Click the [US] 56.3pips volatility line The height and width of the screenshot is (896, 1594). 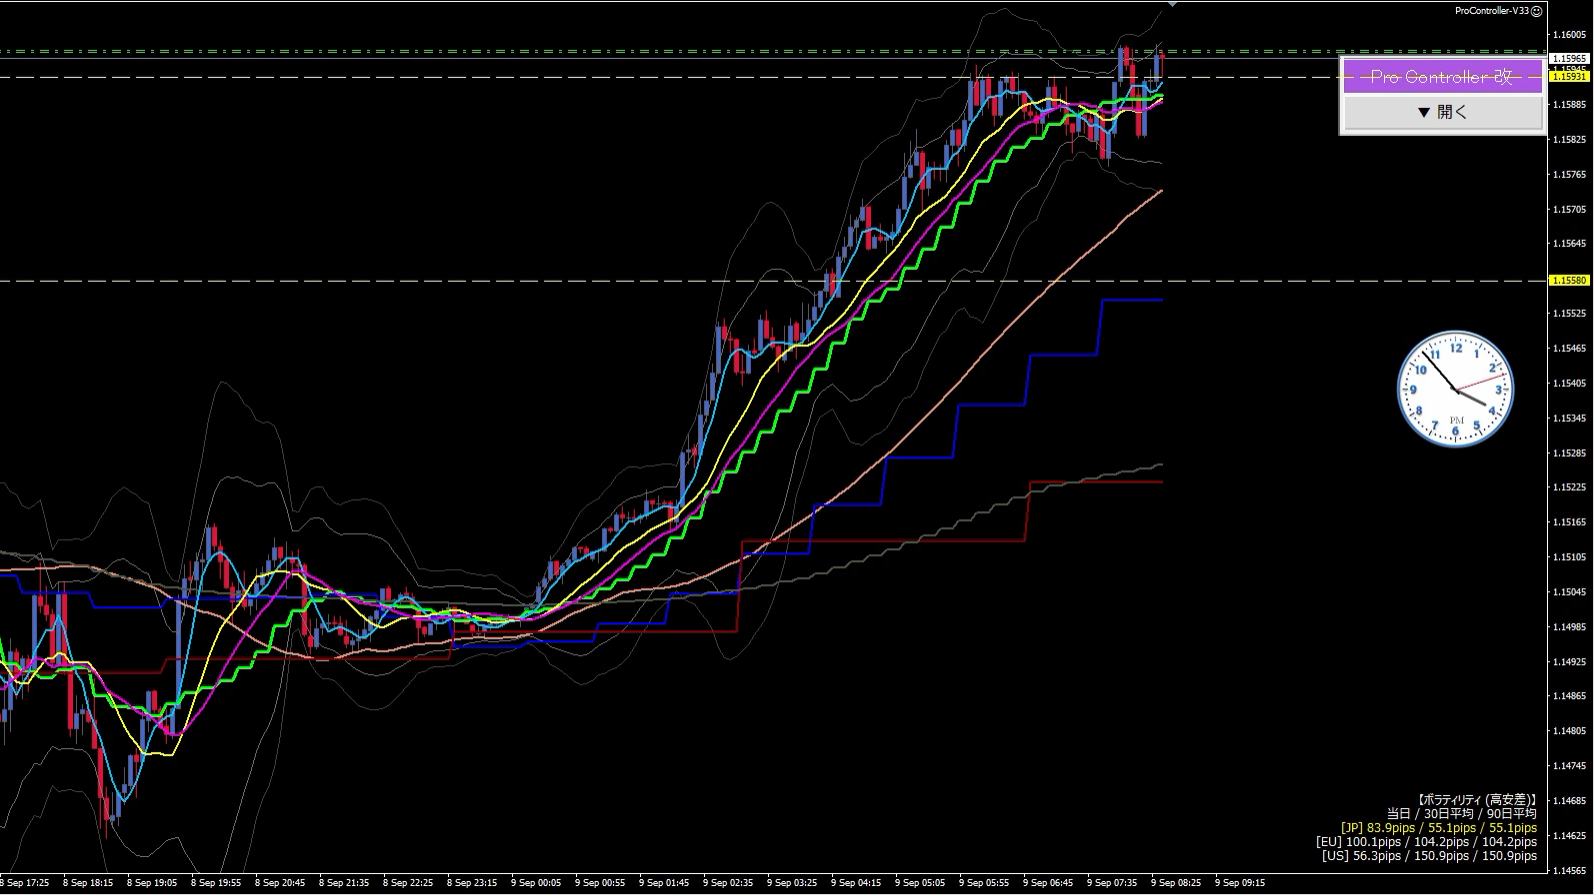[x=1430, y=856]
